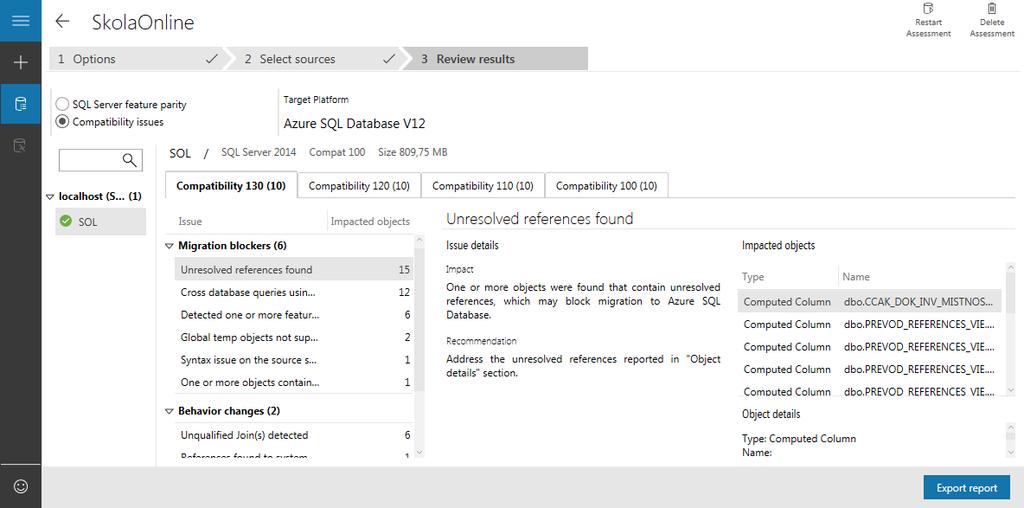Image resolution: width=1024 pixels, height=508 pixels.
Task: Collapse the Behavior changes group
Action: click(x=169, y=411)
